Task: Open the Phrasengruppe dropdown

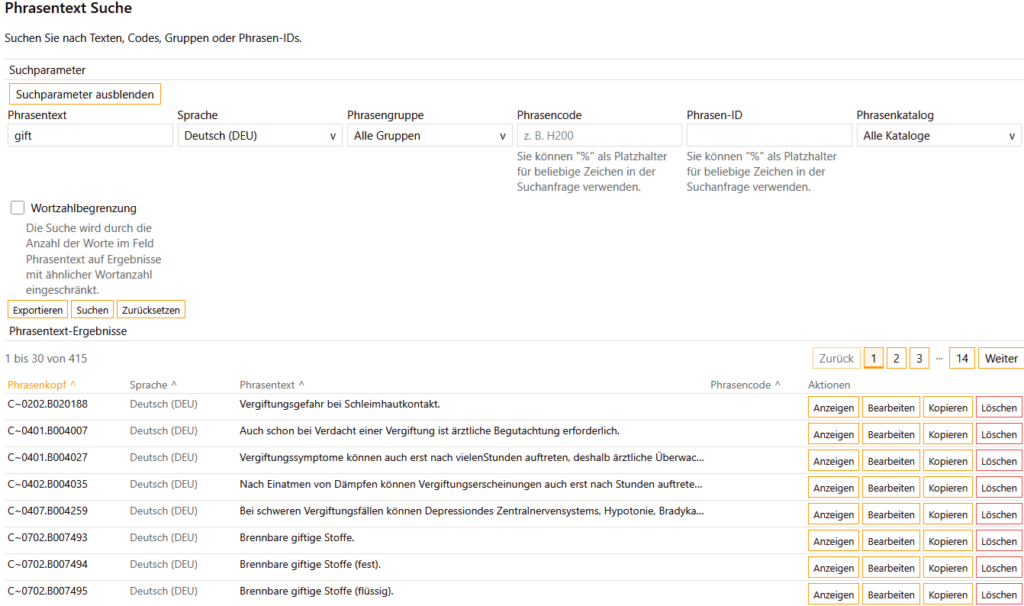Action: coord(429,136)
